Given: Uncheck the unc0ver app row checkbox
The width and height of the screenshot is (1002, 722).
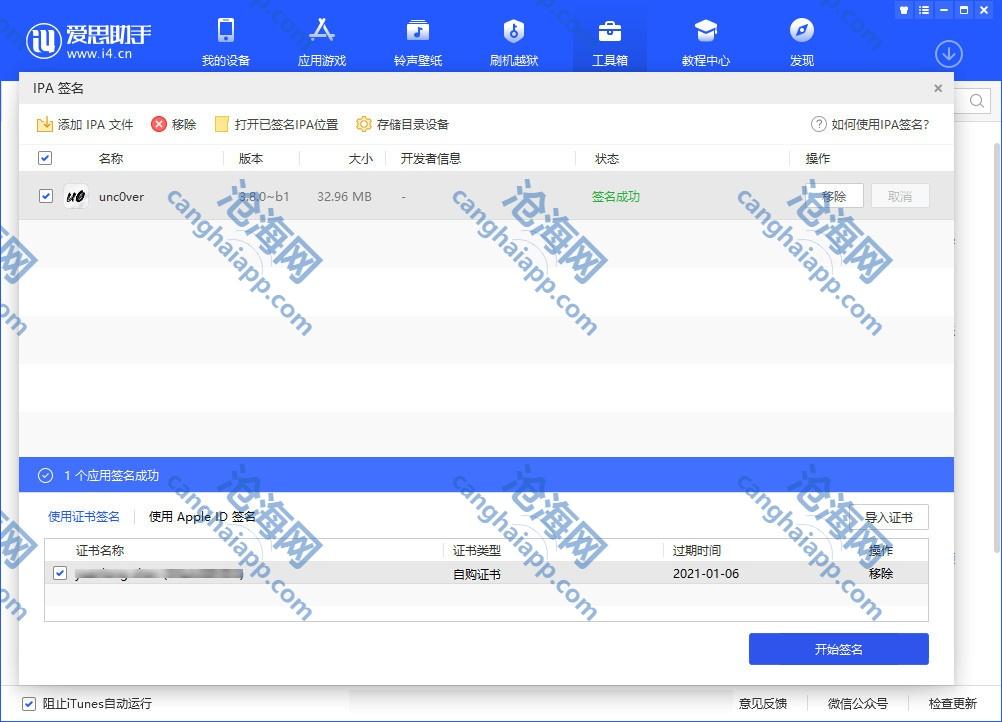Looking at the screenshot, I should [x=45, y=196].
